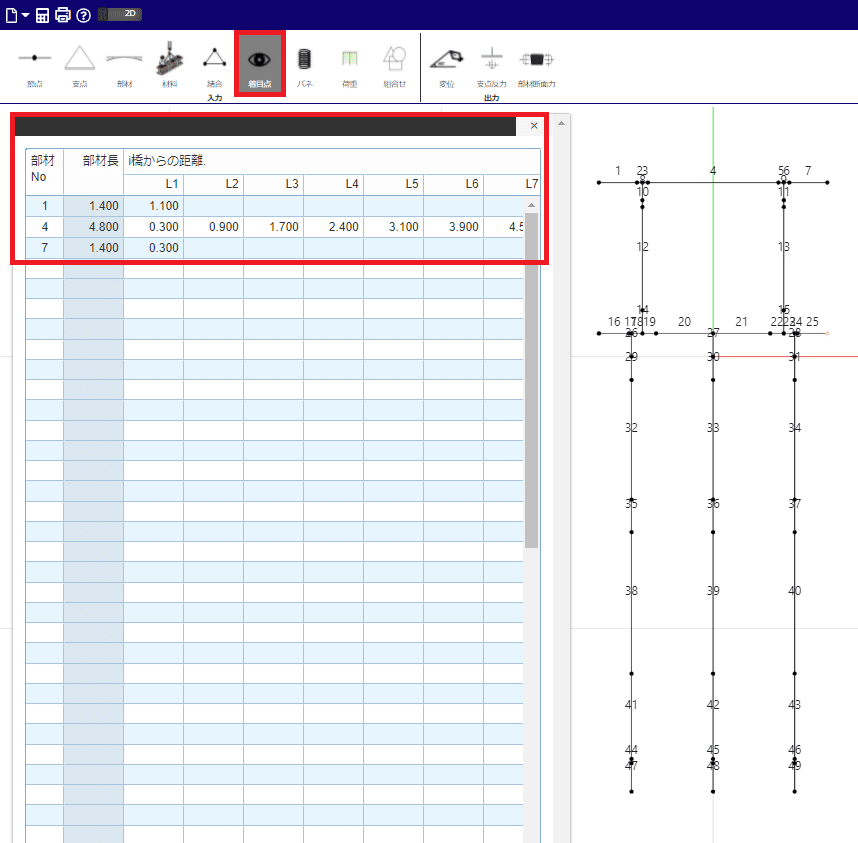Run calculation with the calculator icon
This screenshot has width=858, height=843.
tap(42, 15)
